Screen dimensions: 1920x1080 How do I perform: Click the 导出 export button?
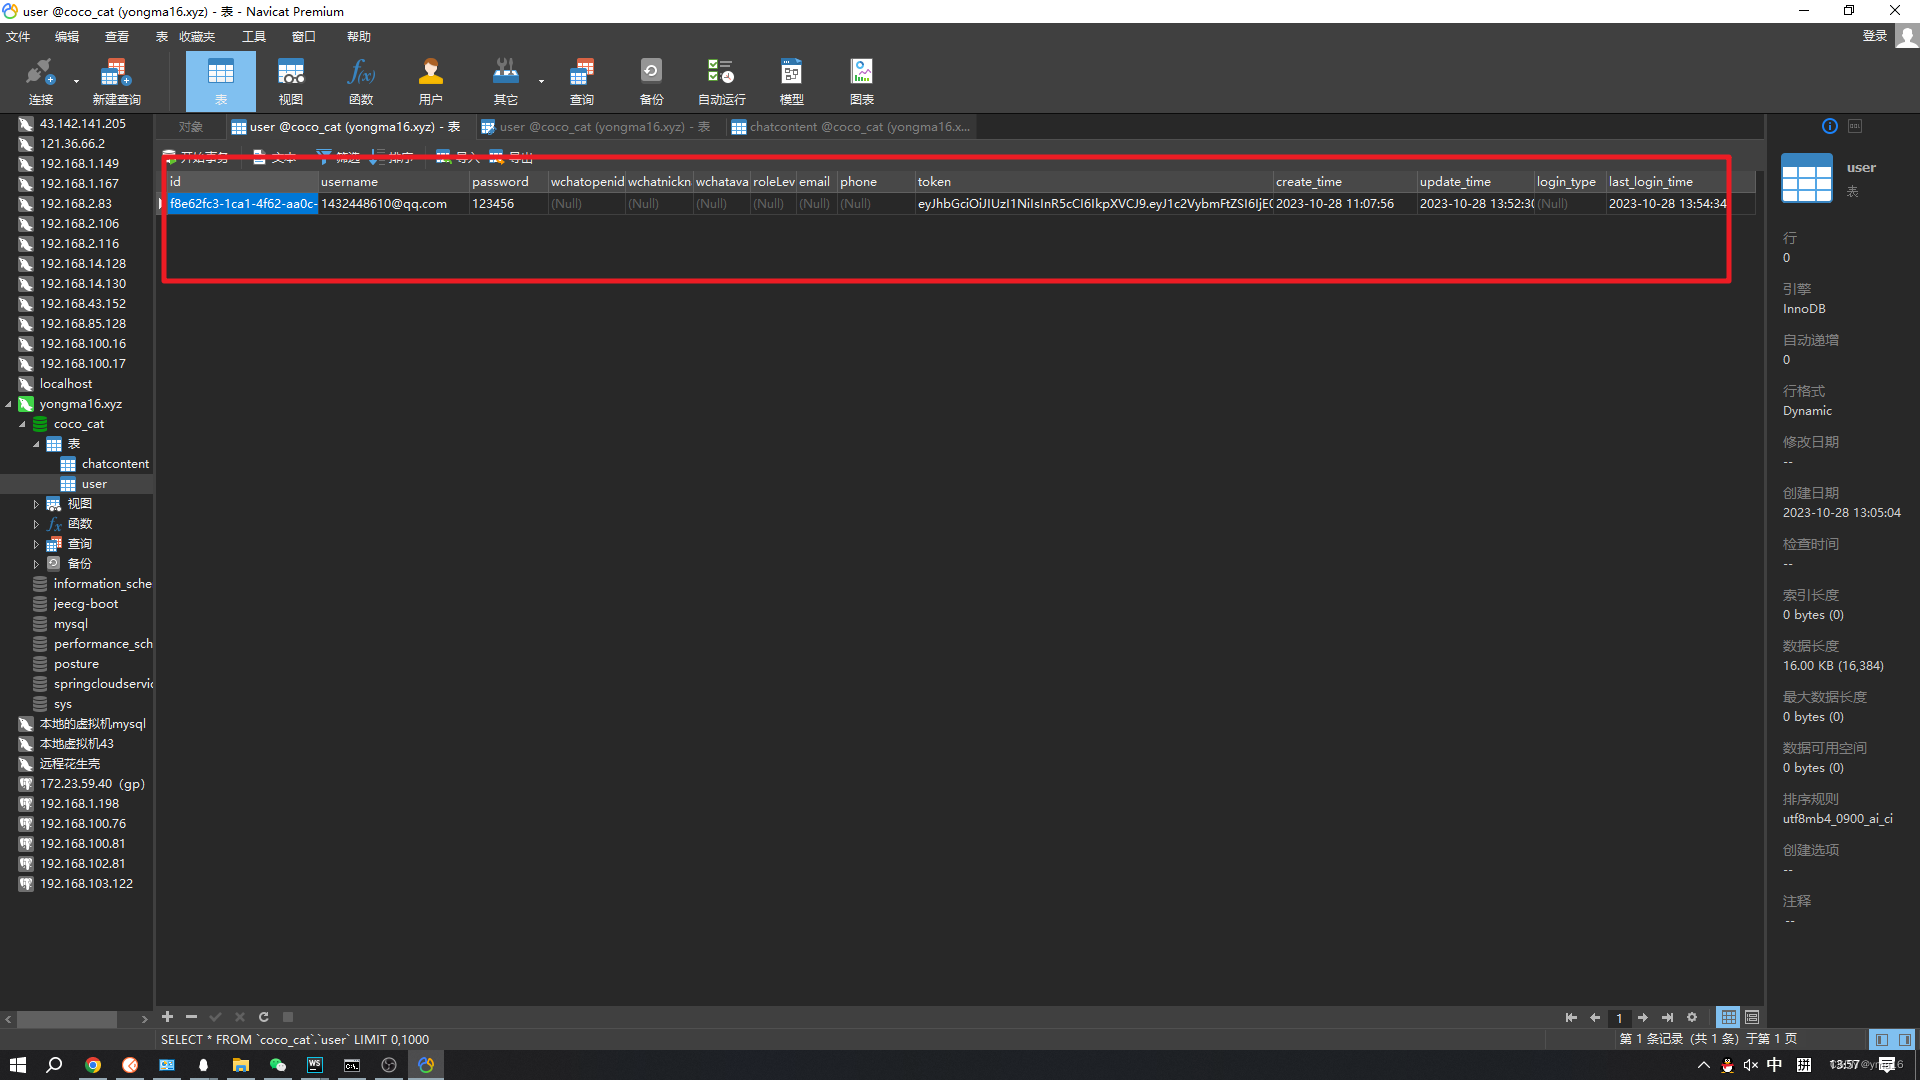click(511, 157)
